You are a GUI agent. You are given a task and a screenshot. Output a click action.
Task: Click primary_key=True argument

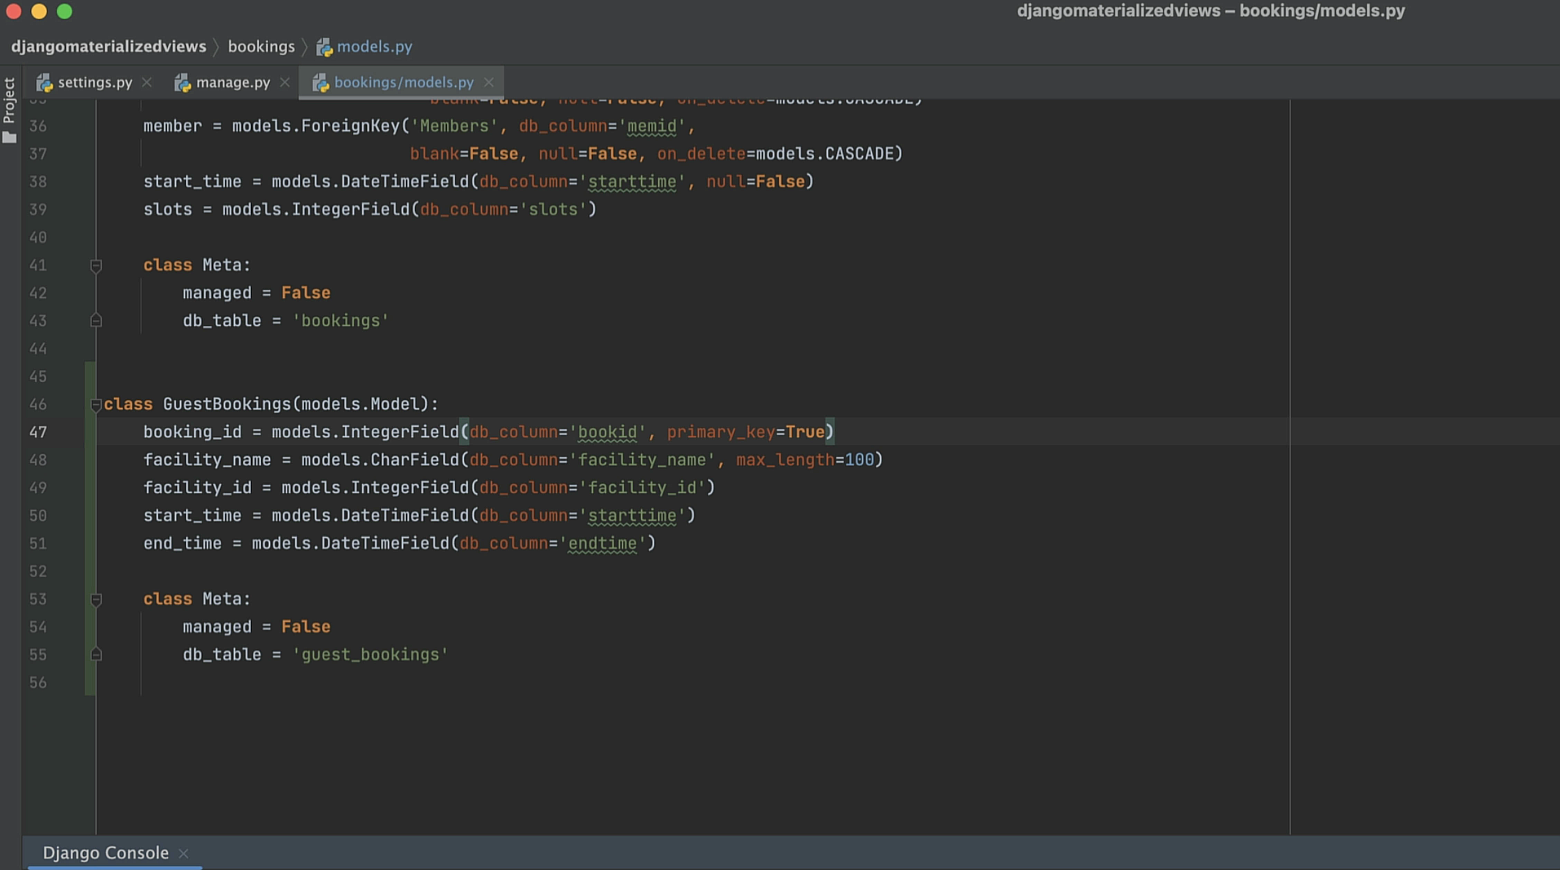click(x=746, y=432)
